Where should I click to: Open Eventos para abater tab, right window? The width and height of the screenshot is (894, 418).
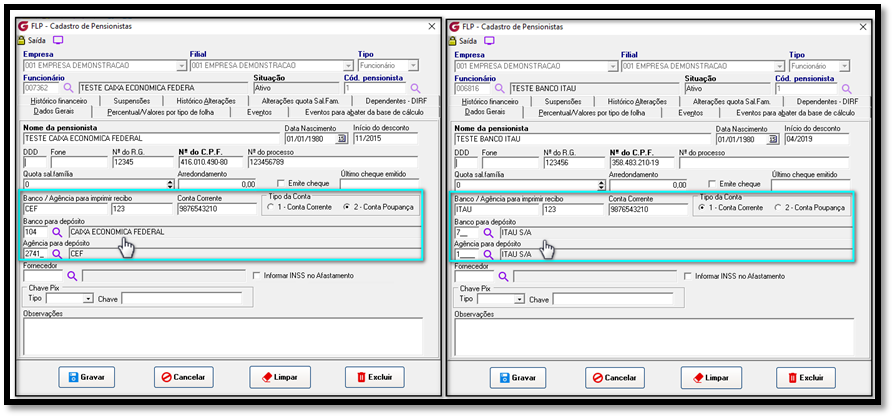tap(795, 112)
